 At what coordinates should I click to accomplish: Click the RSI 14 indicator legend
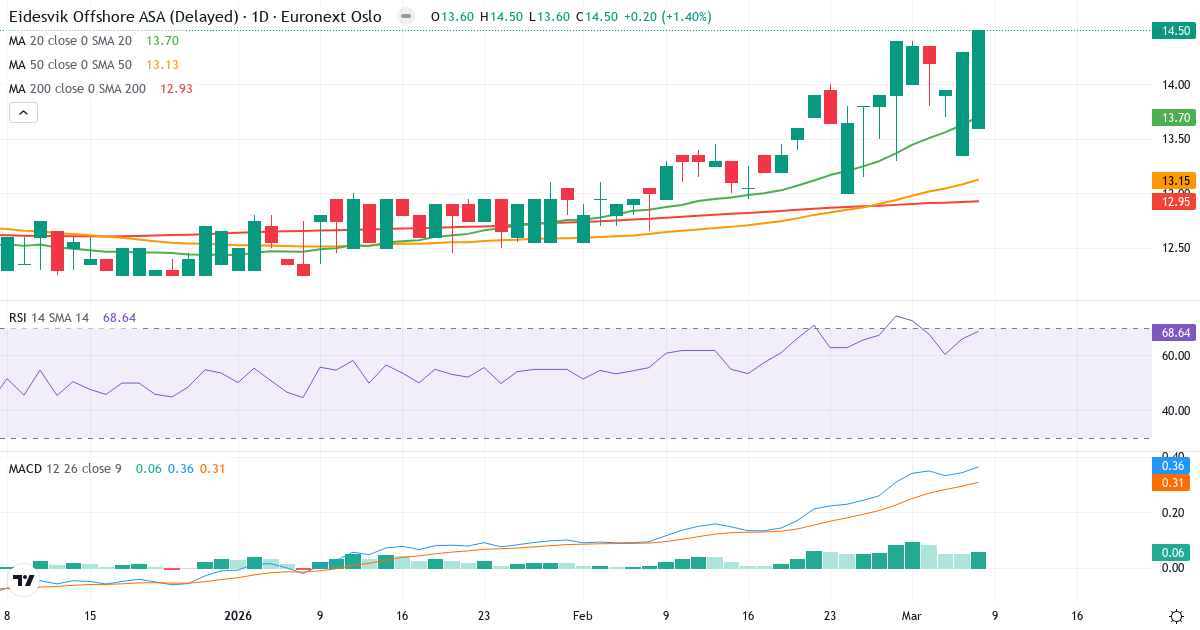click(49, 318)
